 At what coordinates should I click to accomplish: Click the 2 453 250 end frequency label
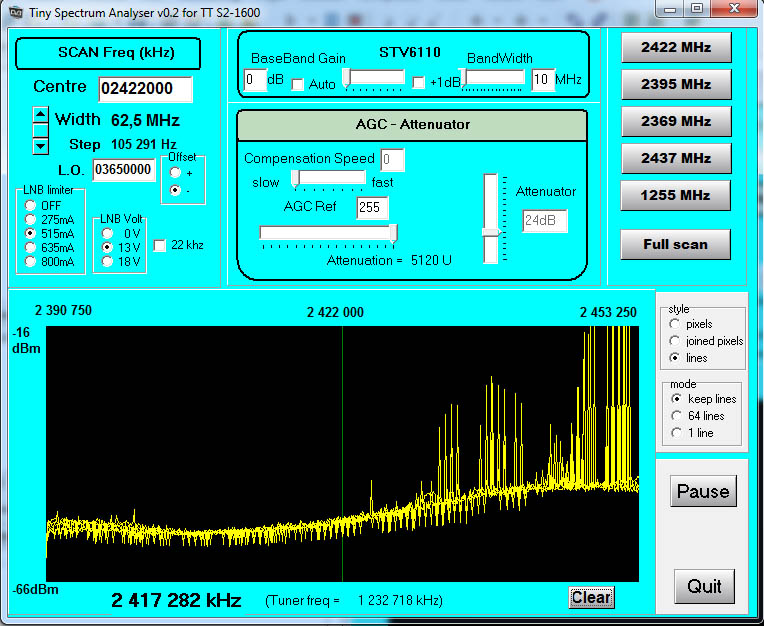coord(608,312)
